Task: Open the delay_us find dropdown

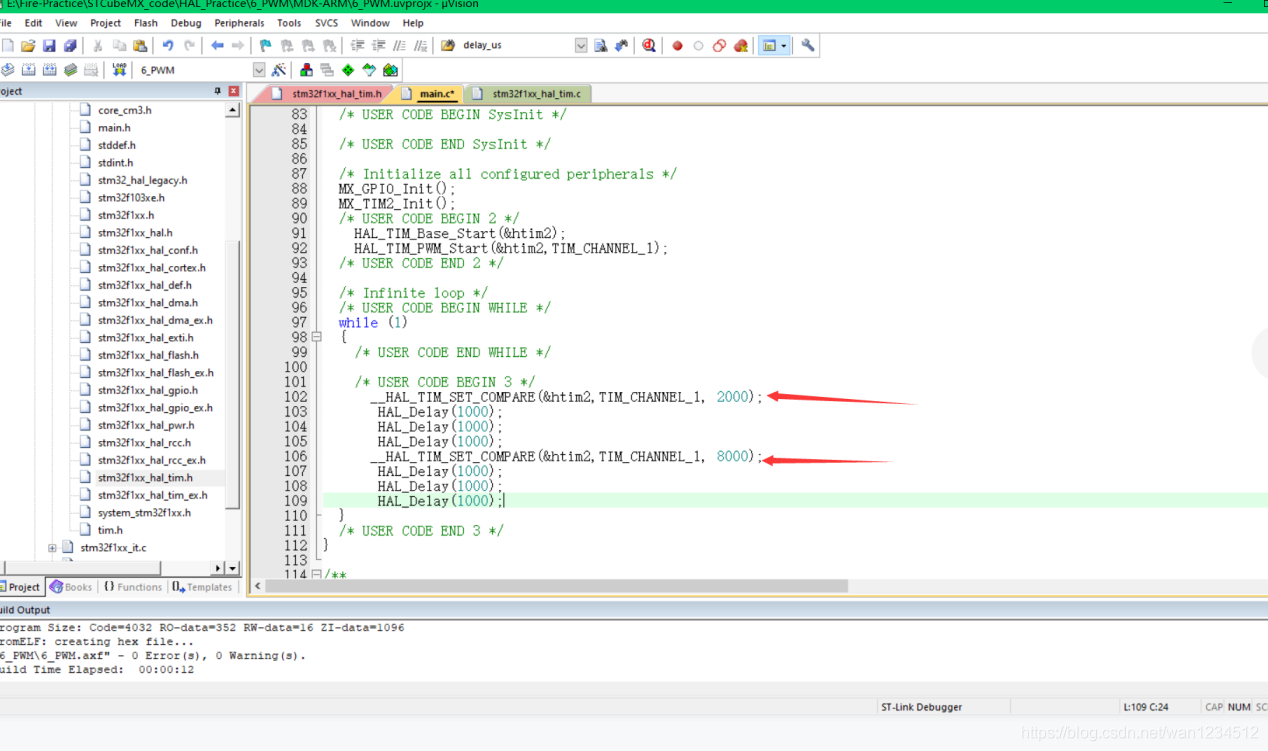Action: point(581,46)
